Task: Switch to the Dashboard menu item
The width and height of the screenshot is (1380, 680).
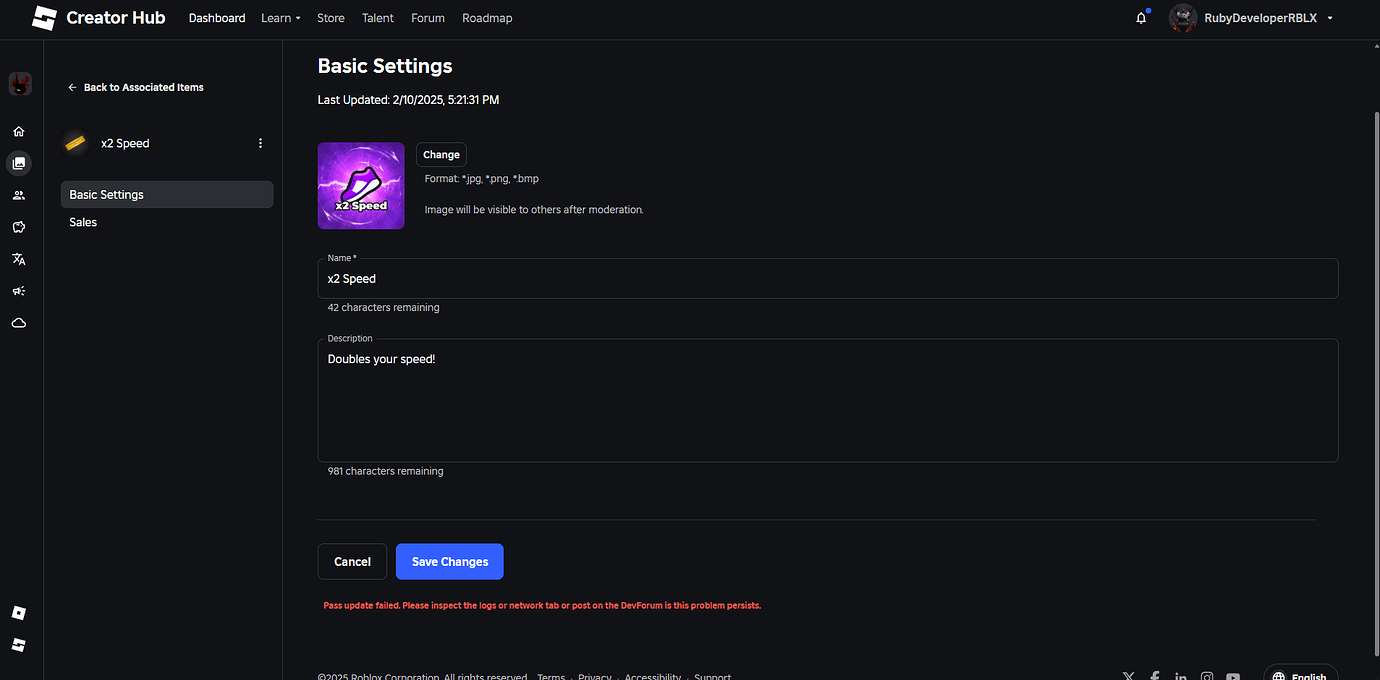Action: 216,18
